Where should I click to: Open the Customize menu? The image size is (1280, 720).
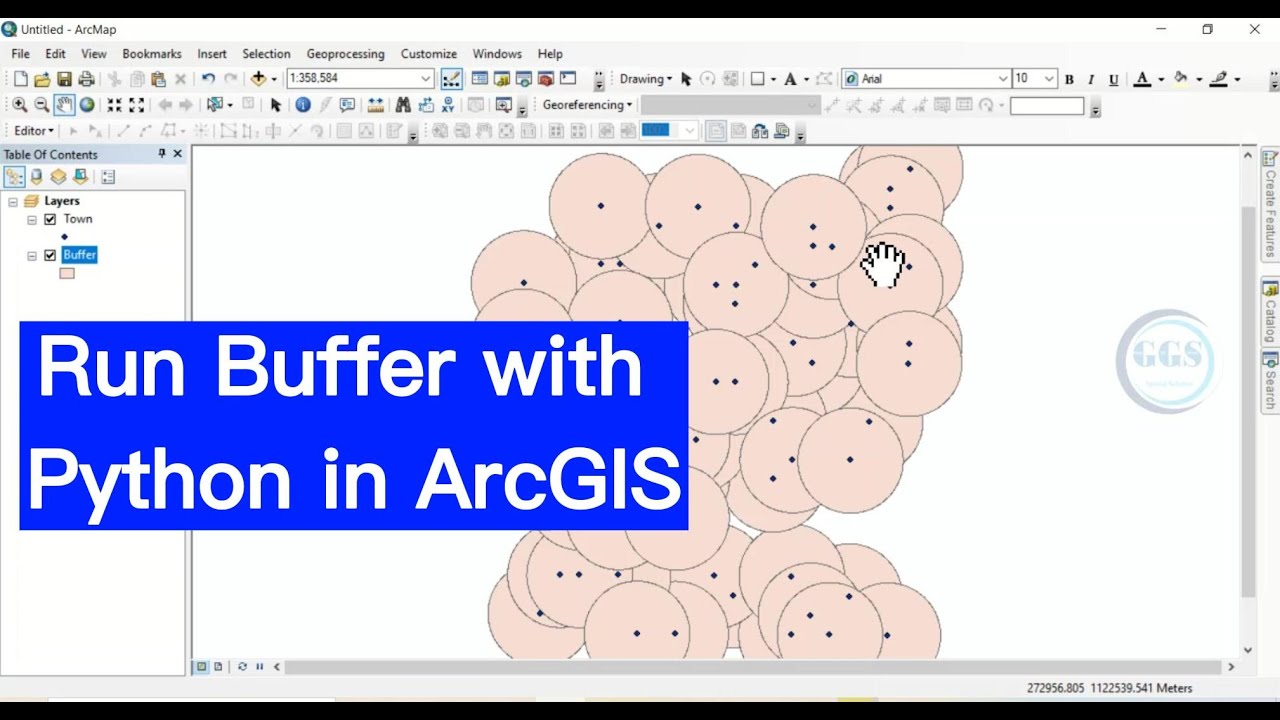click(429, 54)
